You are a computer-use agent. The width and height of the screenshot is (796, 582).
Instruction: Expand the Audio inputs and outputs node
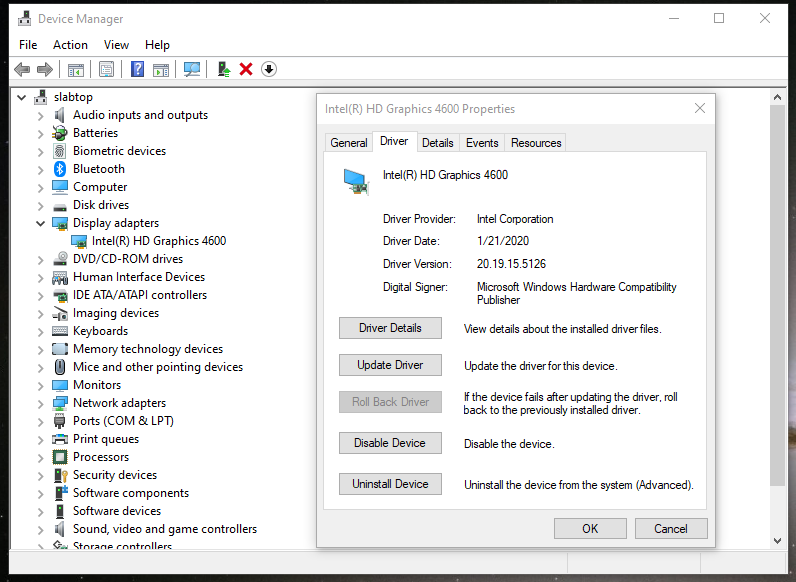tap(41, 115)
